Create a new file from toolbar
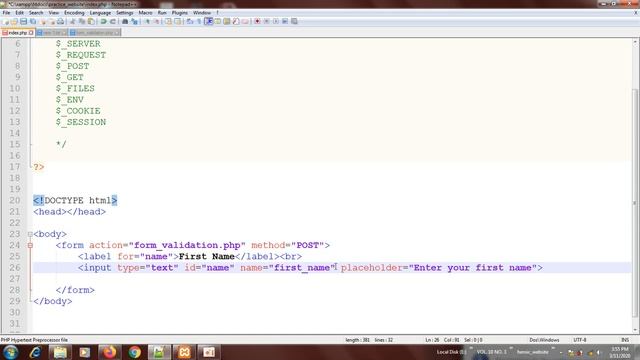 click(5, 21)
